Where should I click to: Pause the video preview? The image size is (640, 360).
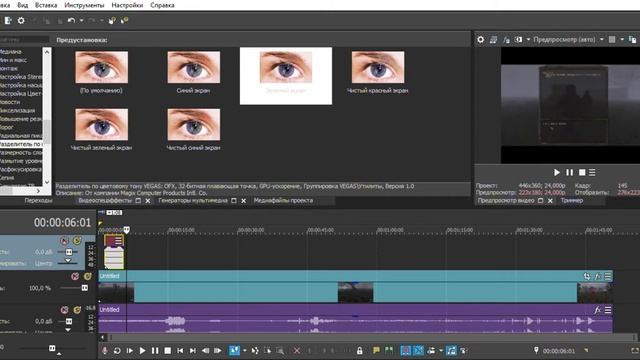[569, 173]
